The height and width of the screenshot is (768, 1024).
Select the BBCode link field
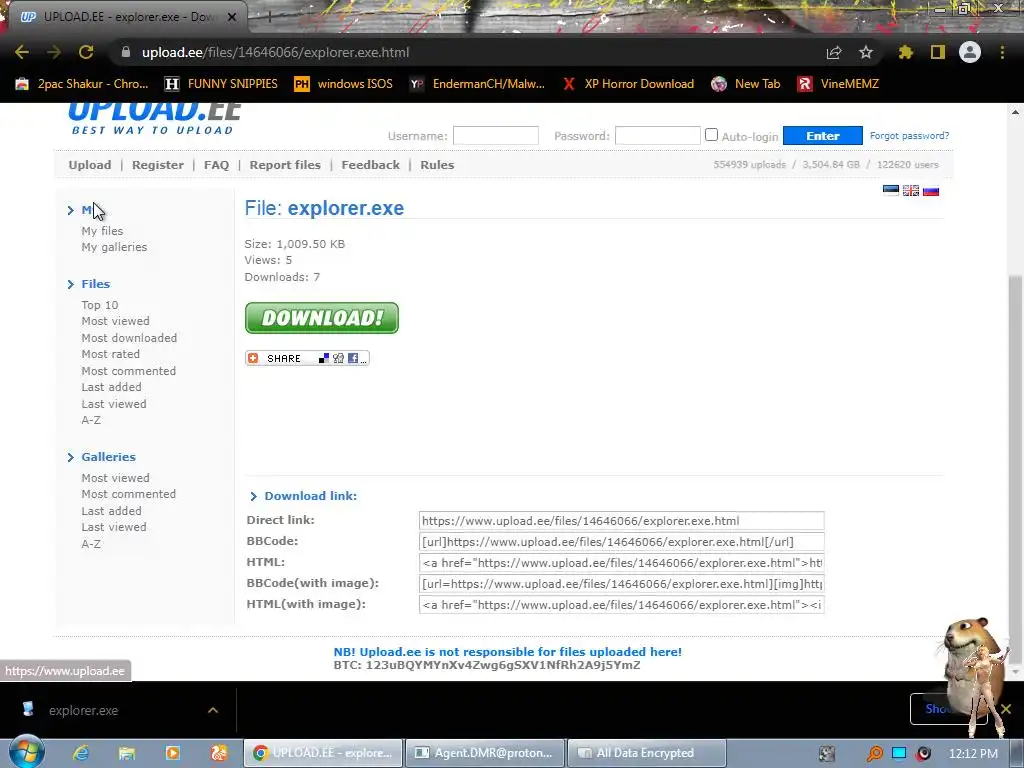point(621,541)
